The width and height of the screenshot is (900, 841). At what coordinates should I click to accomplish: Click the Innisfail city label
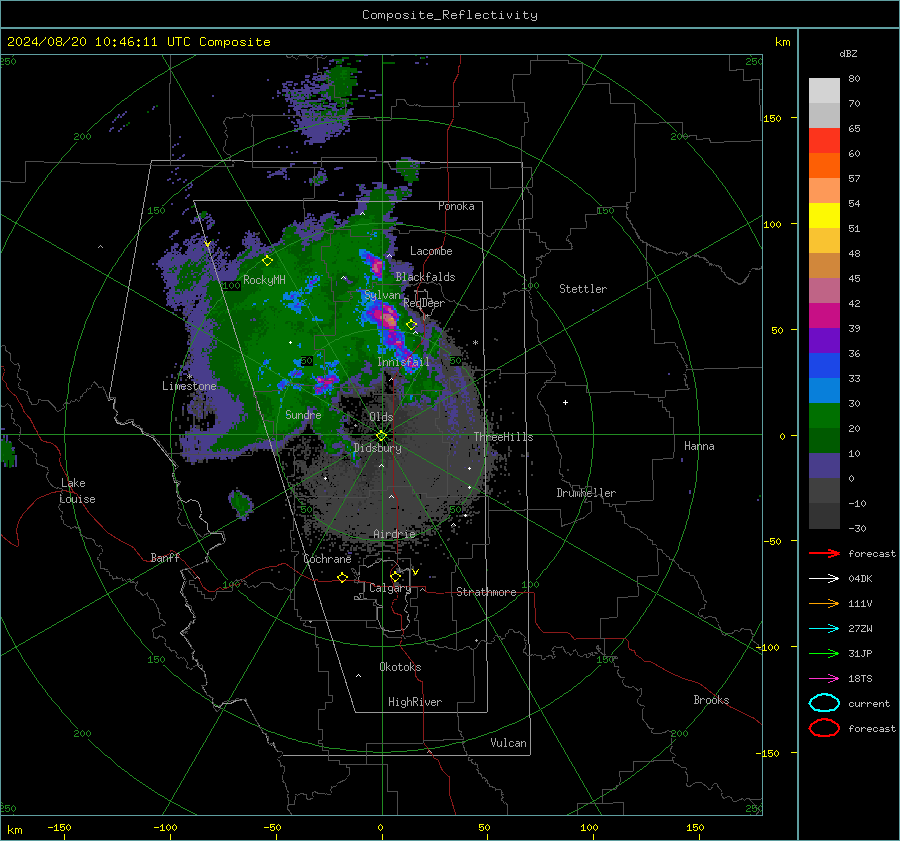tap(403, 362)
